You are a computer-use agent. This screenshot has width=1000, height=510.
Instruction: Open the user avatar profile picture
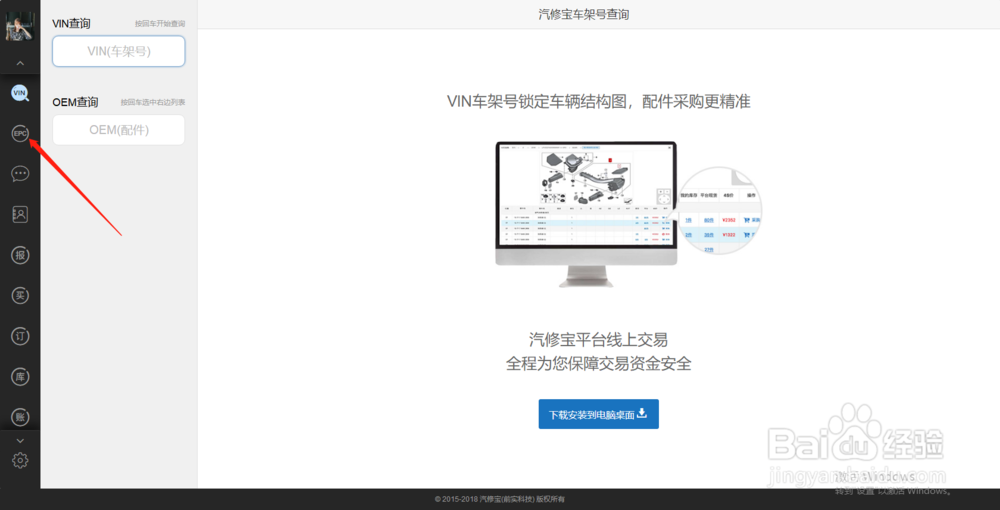[x=20, y=26]
